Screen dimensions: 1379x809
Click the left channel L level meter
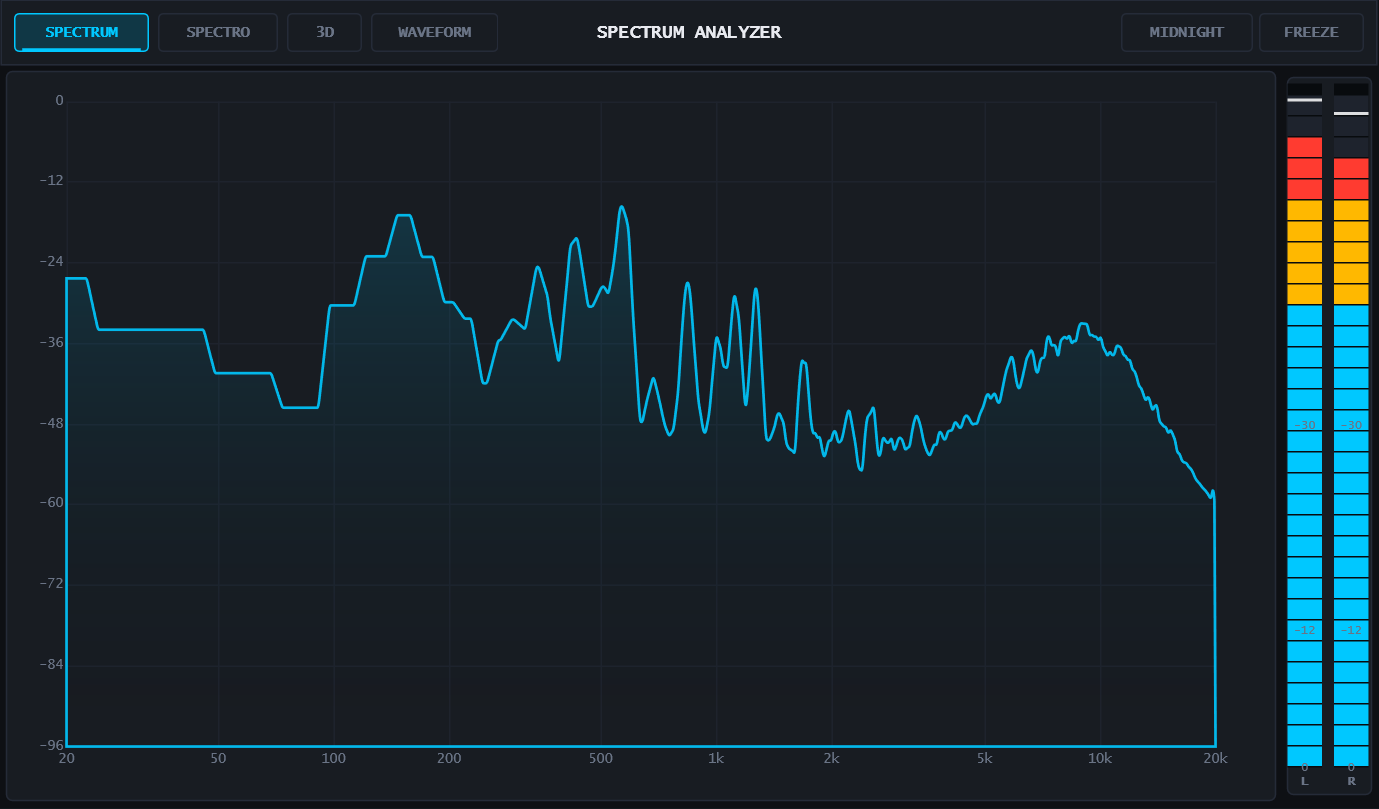pyautogui.click(x=1304, y=424)
